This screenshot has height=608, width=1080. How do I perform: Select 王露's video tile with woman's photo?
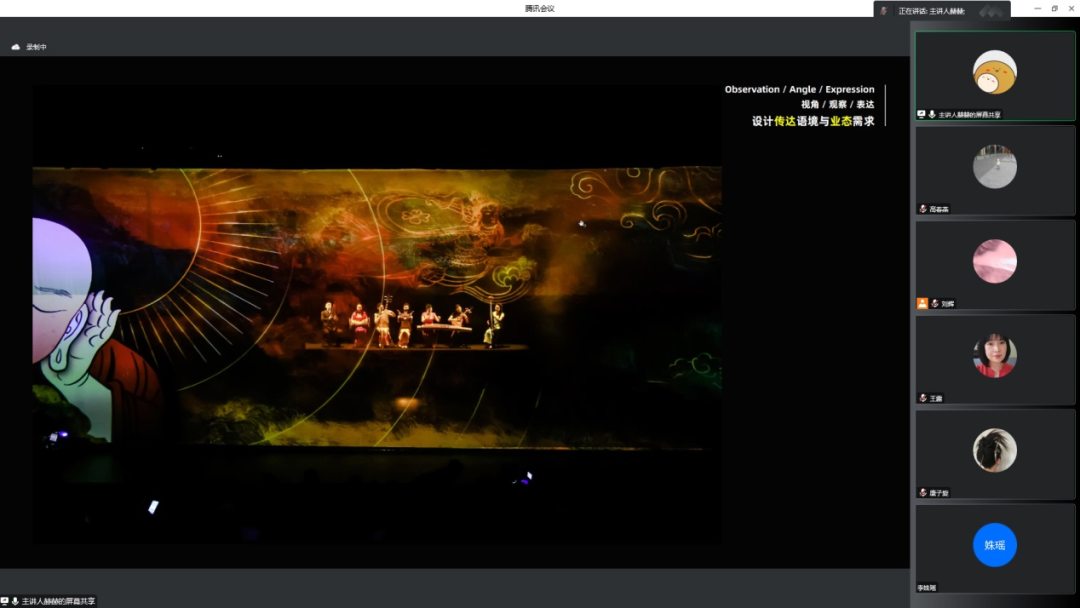pos(994,356)
